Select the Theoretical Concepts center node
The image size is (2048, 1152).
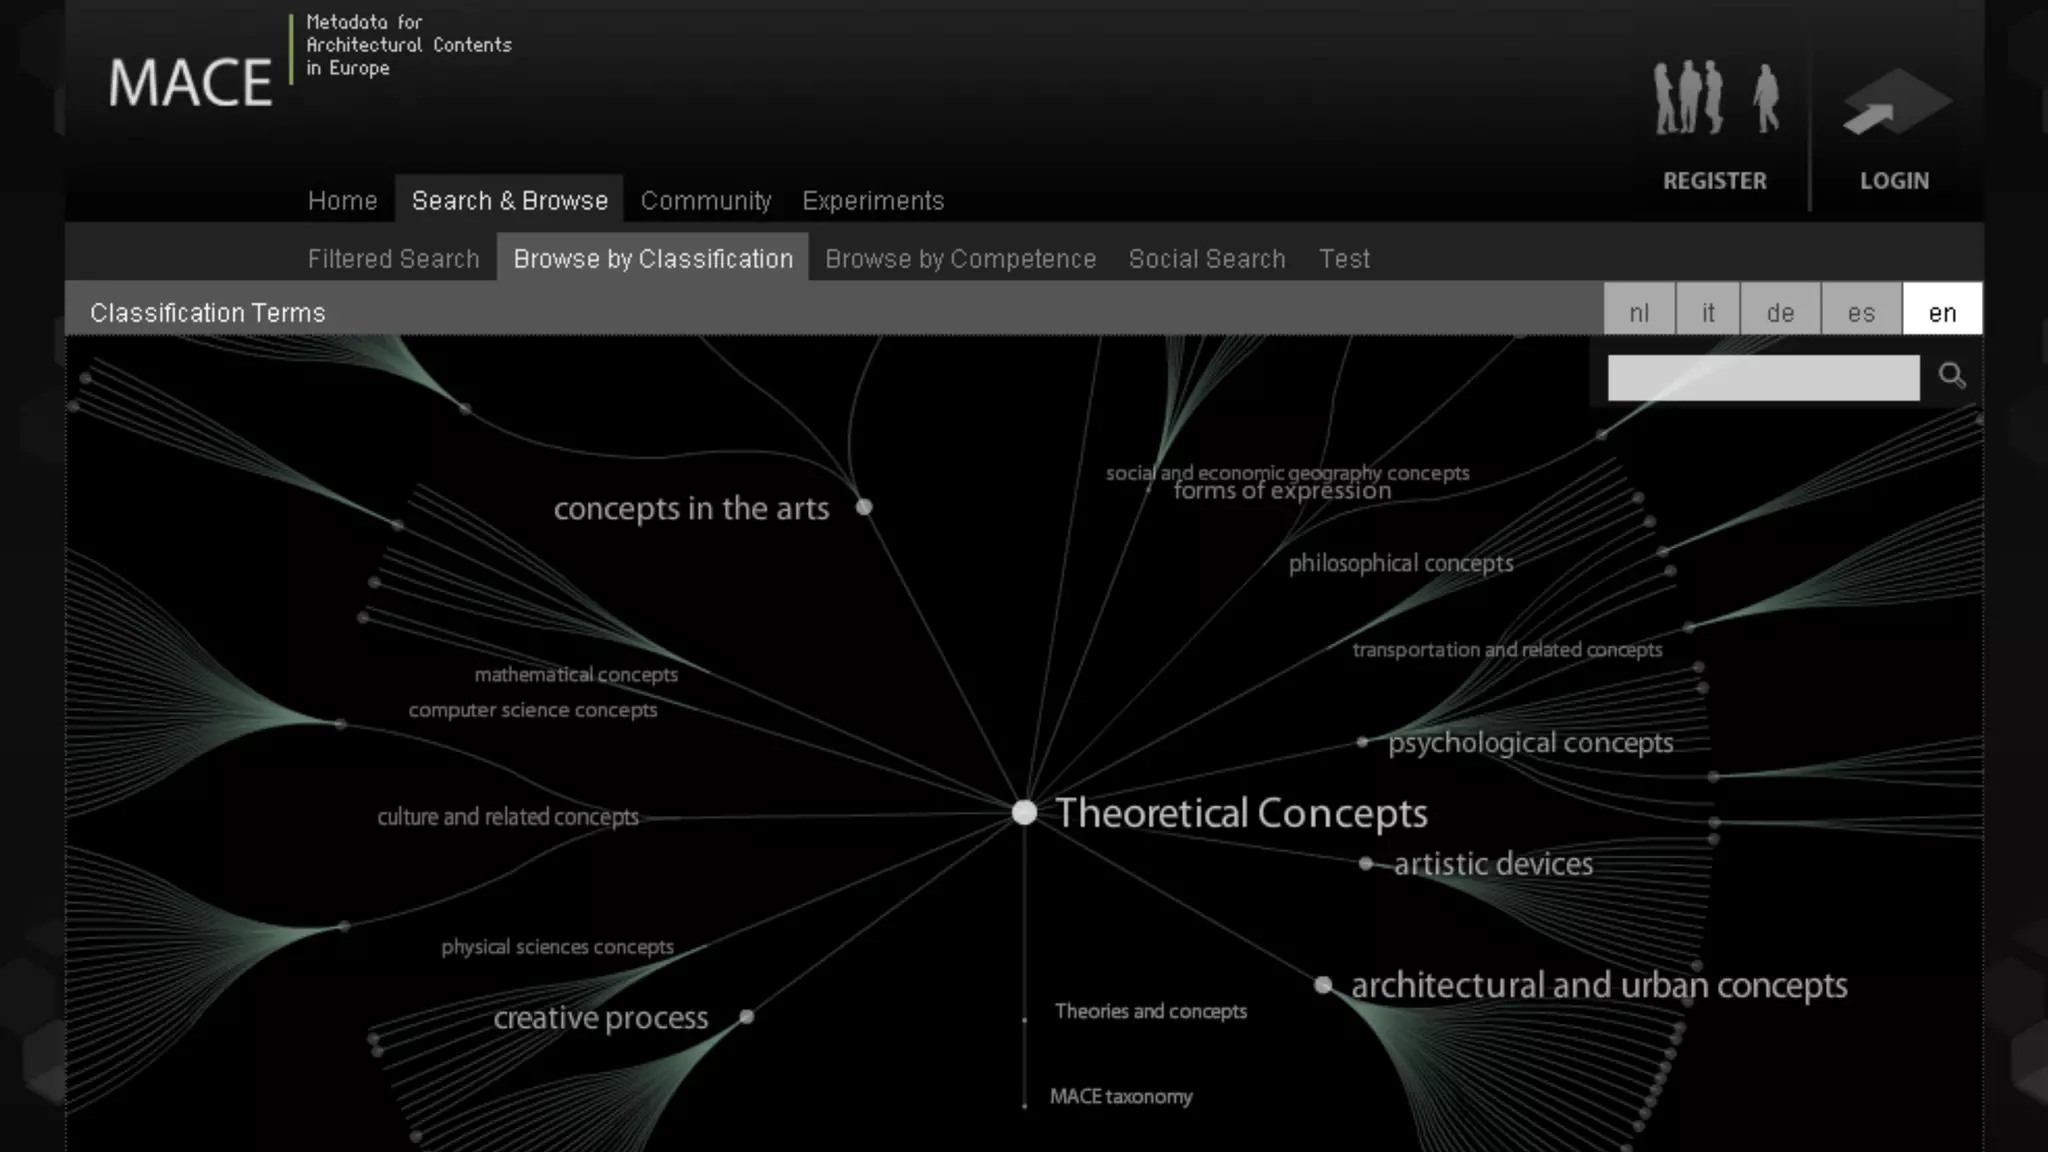point(1024,812)
